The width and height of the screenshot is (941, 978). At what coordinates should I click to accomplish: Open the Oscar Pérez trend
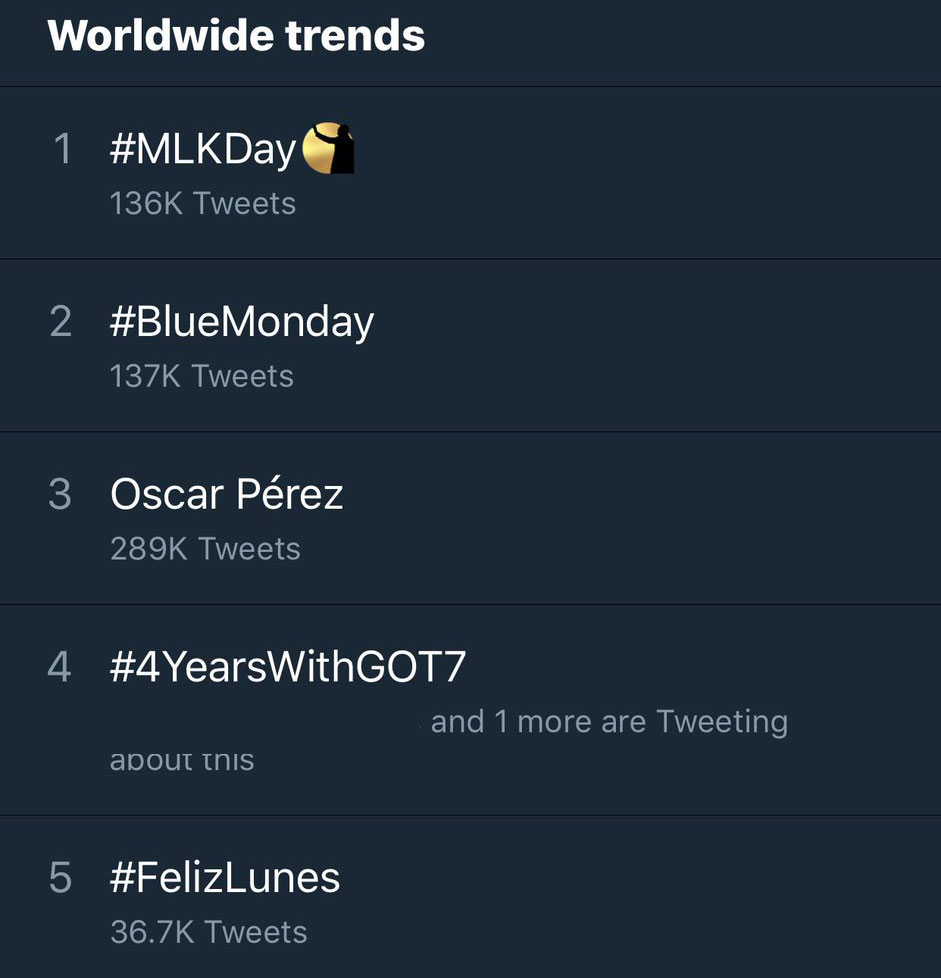[227, 494]
